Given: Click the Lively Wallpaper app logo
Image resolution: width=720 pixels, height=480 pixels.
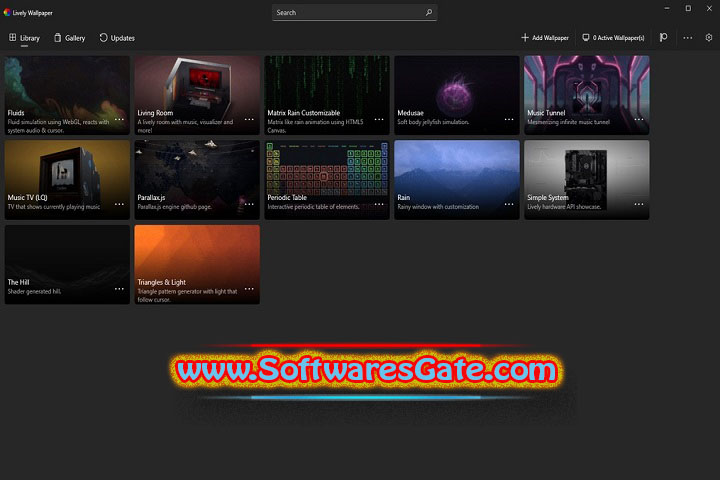Looking at the screenshot, I should 7,13.
